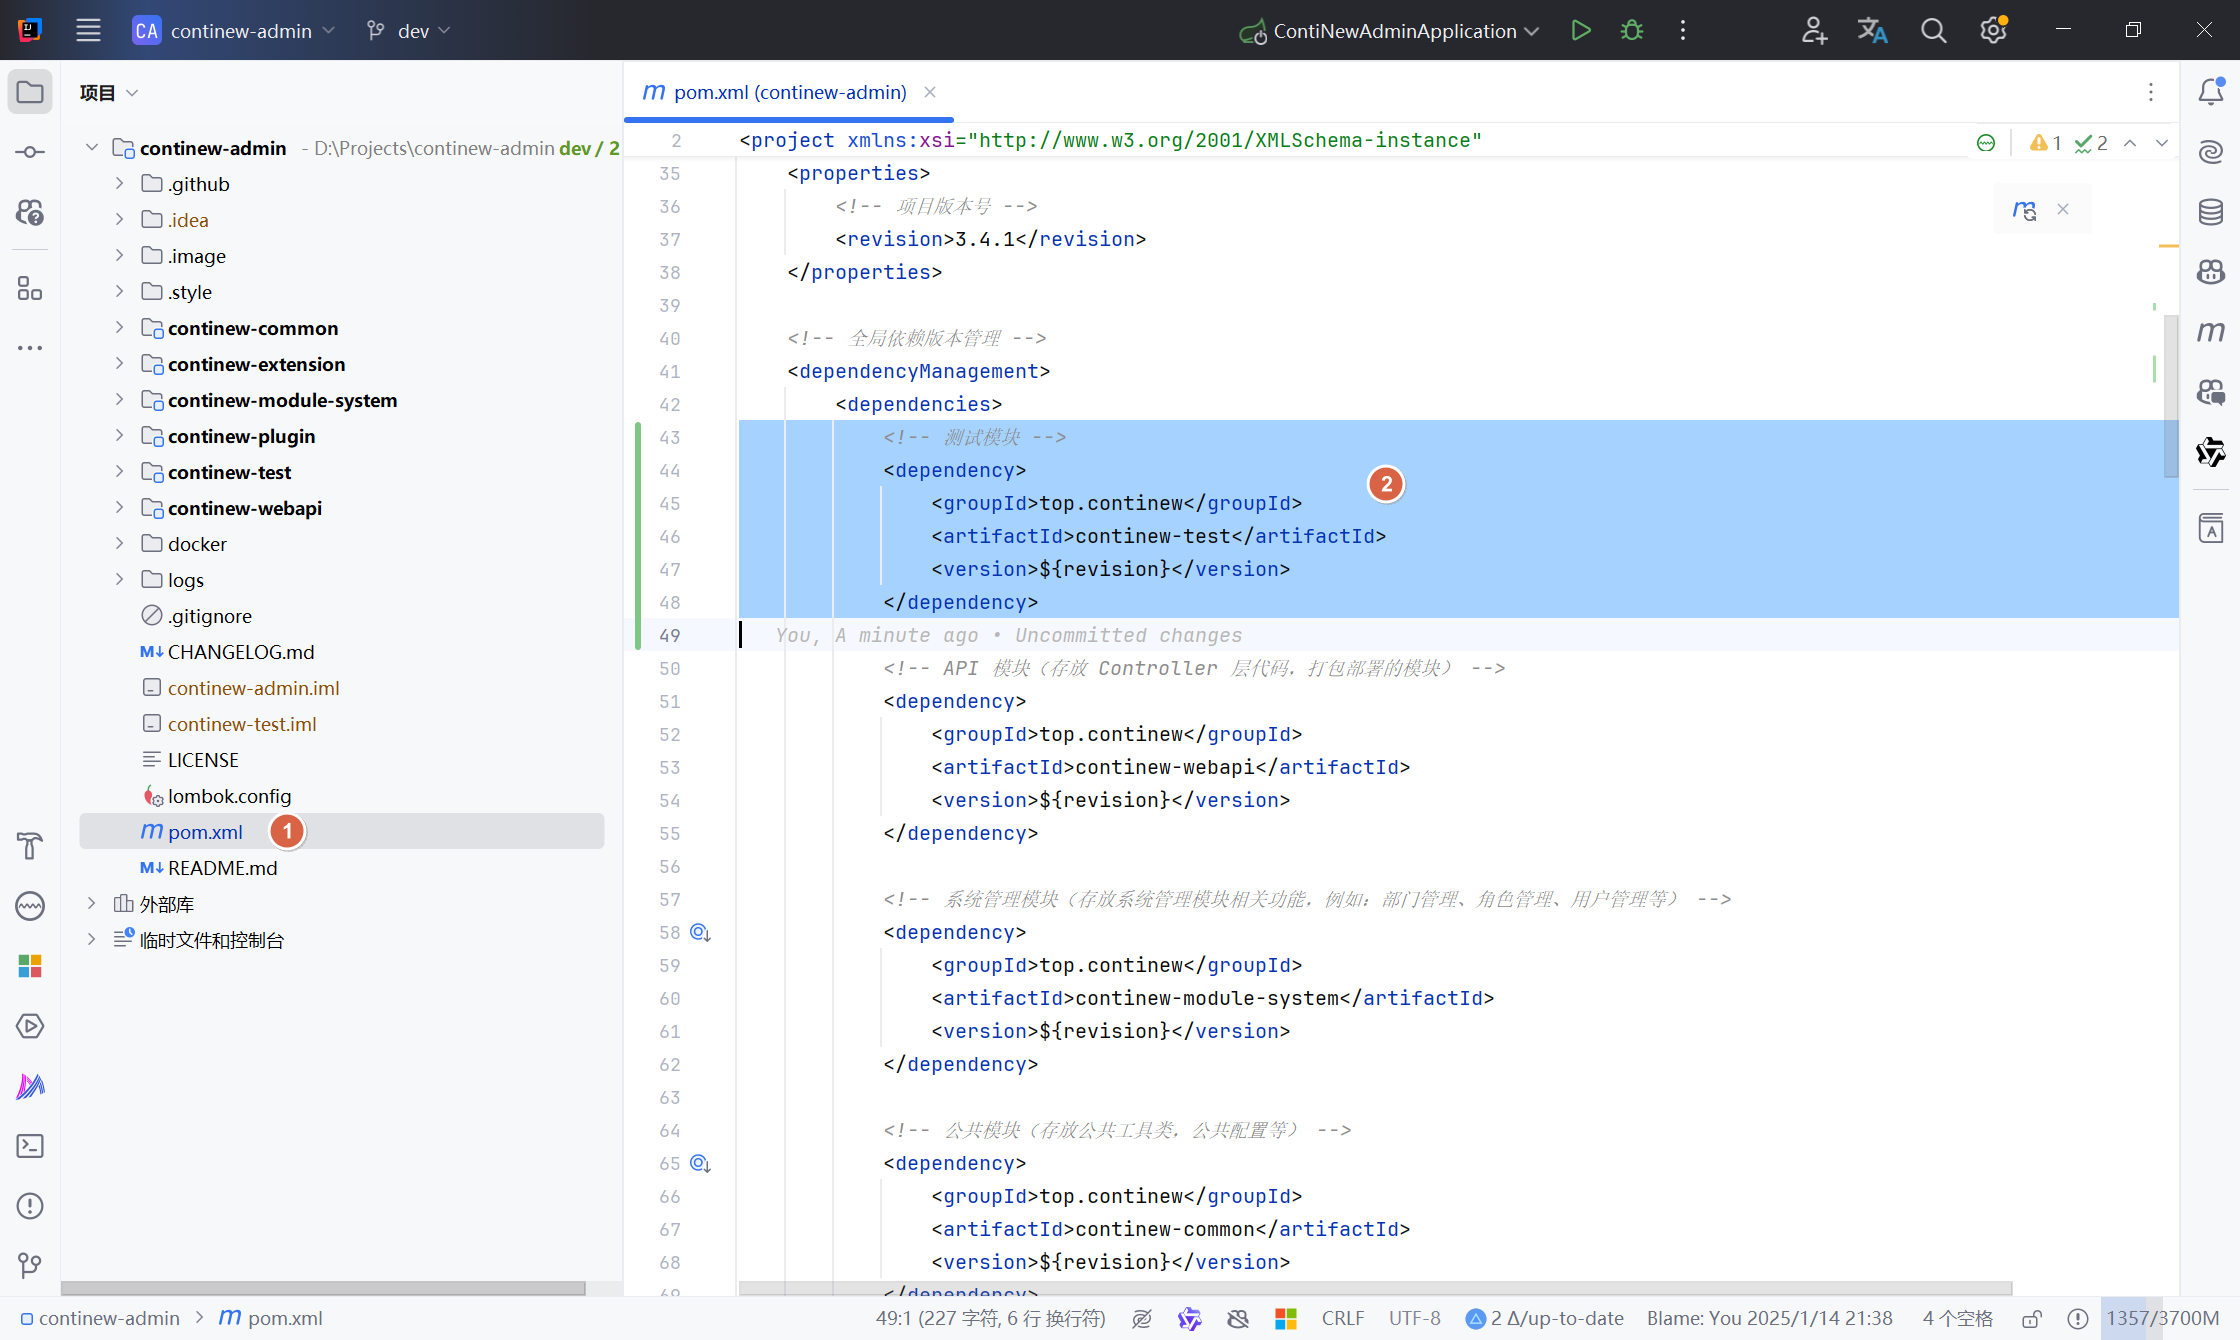Viewport: 2240px width, 1340px height.
Task: Grab project panel horizontal scrollbar
Action: tap(323, 1288)
